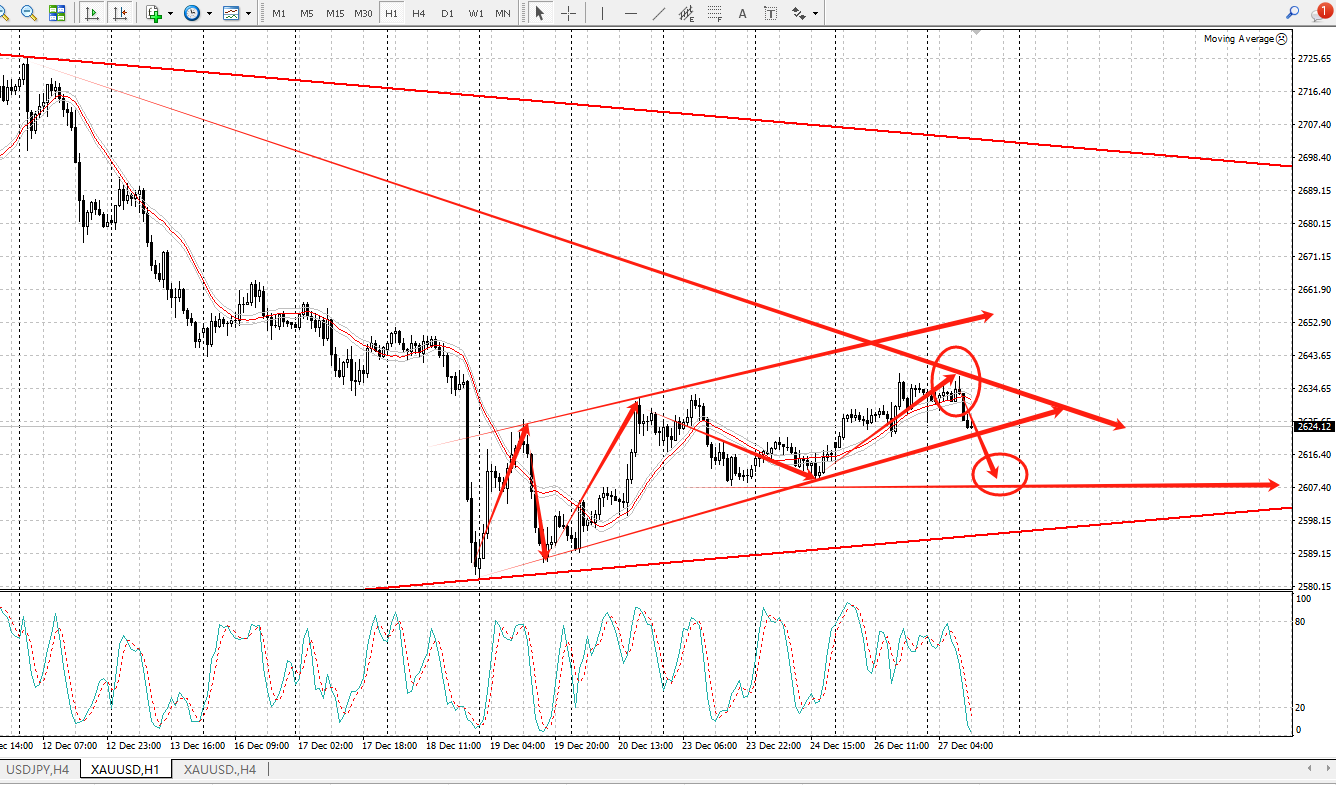The height and width of the screenshot is (785, 1336).
Task: Click price level 2661.90 on the scale
Action: (x=1313, y=290)
